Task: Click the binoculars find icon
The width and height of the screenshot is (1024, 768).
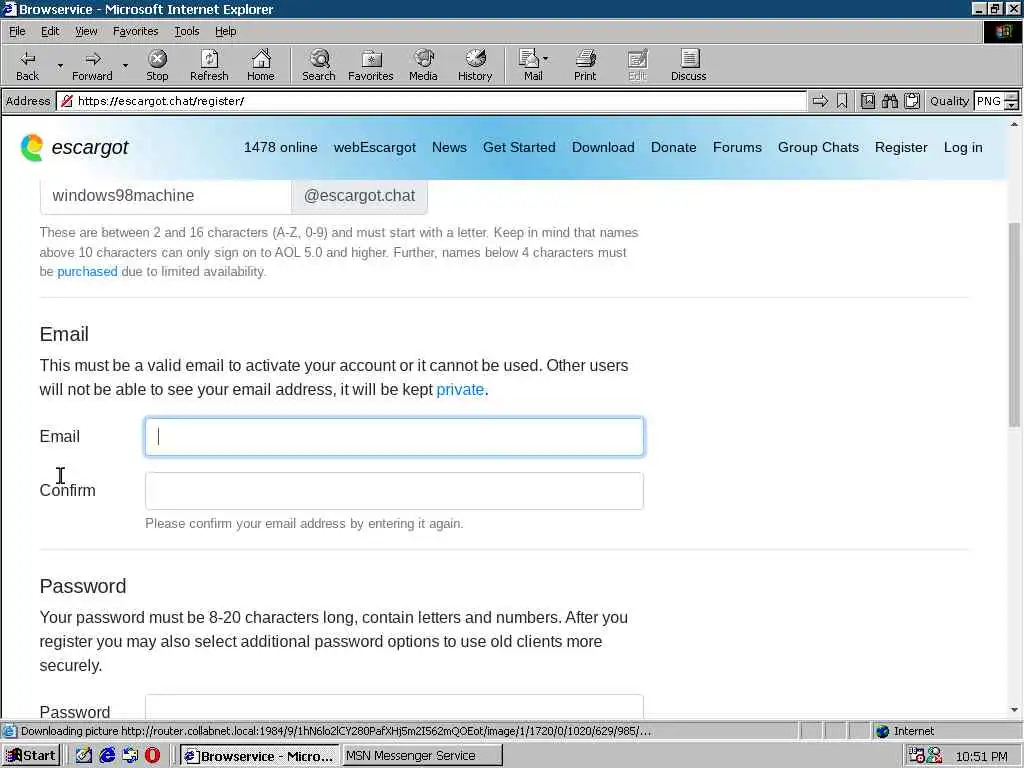Action: click(889, 101)
